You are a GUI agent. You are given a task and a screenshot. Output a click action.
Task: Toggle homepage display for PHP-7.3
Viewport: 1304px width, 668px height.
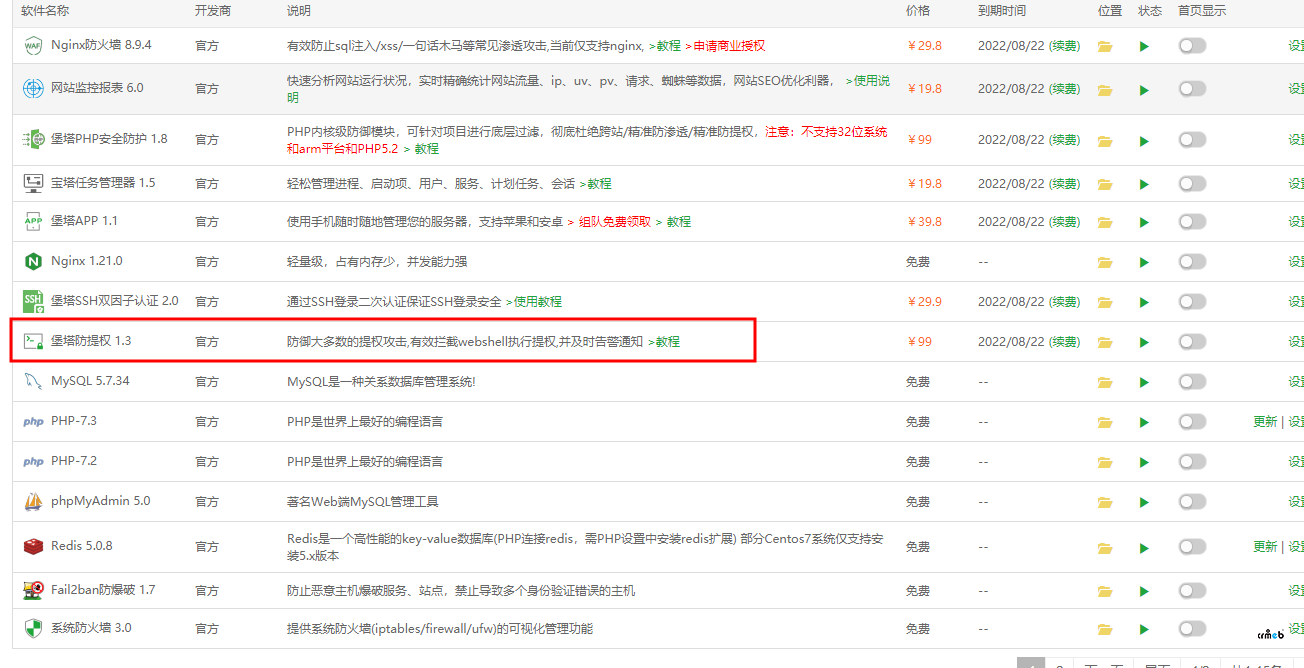tap(1192, 421)
